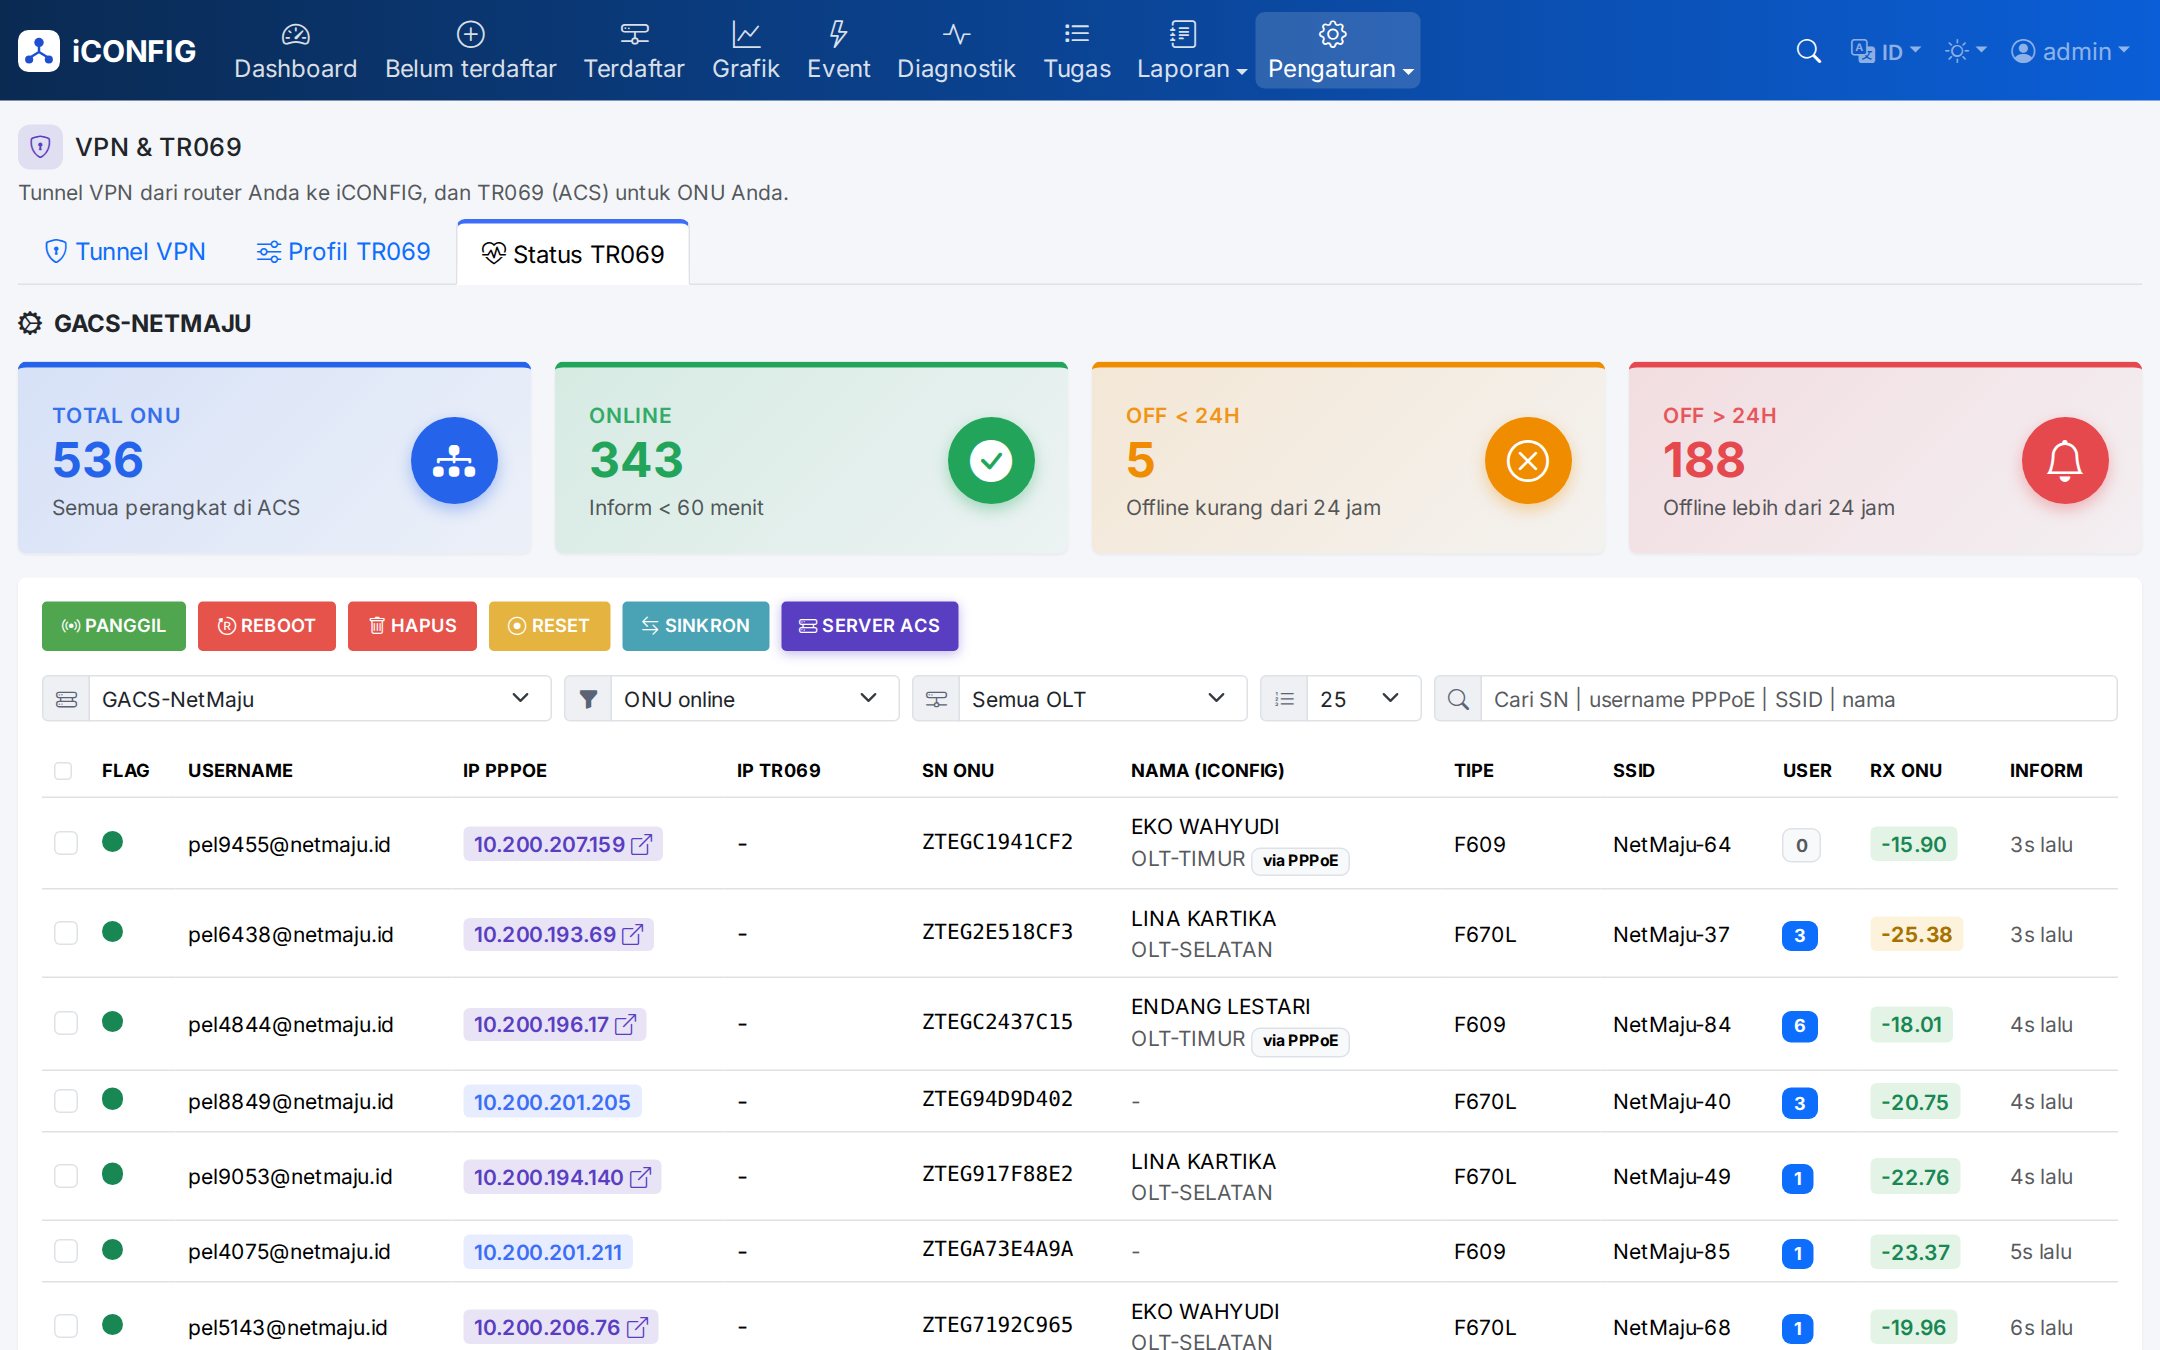The image size is (2160, 1350).
Task: Open the Semua OLT dropdown
Action: coord(1103,699)
